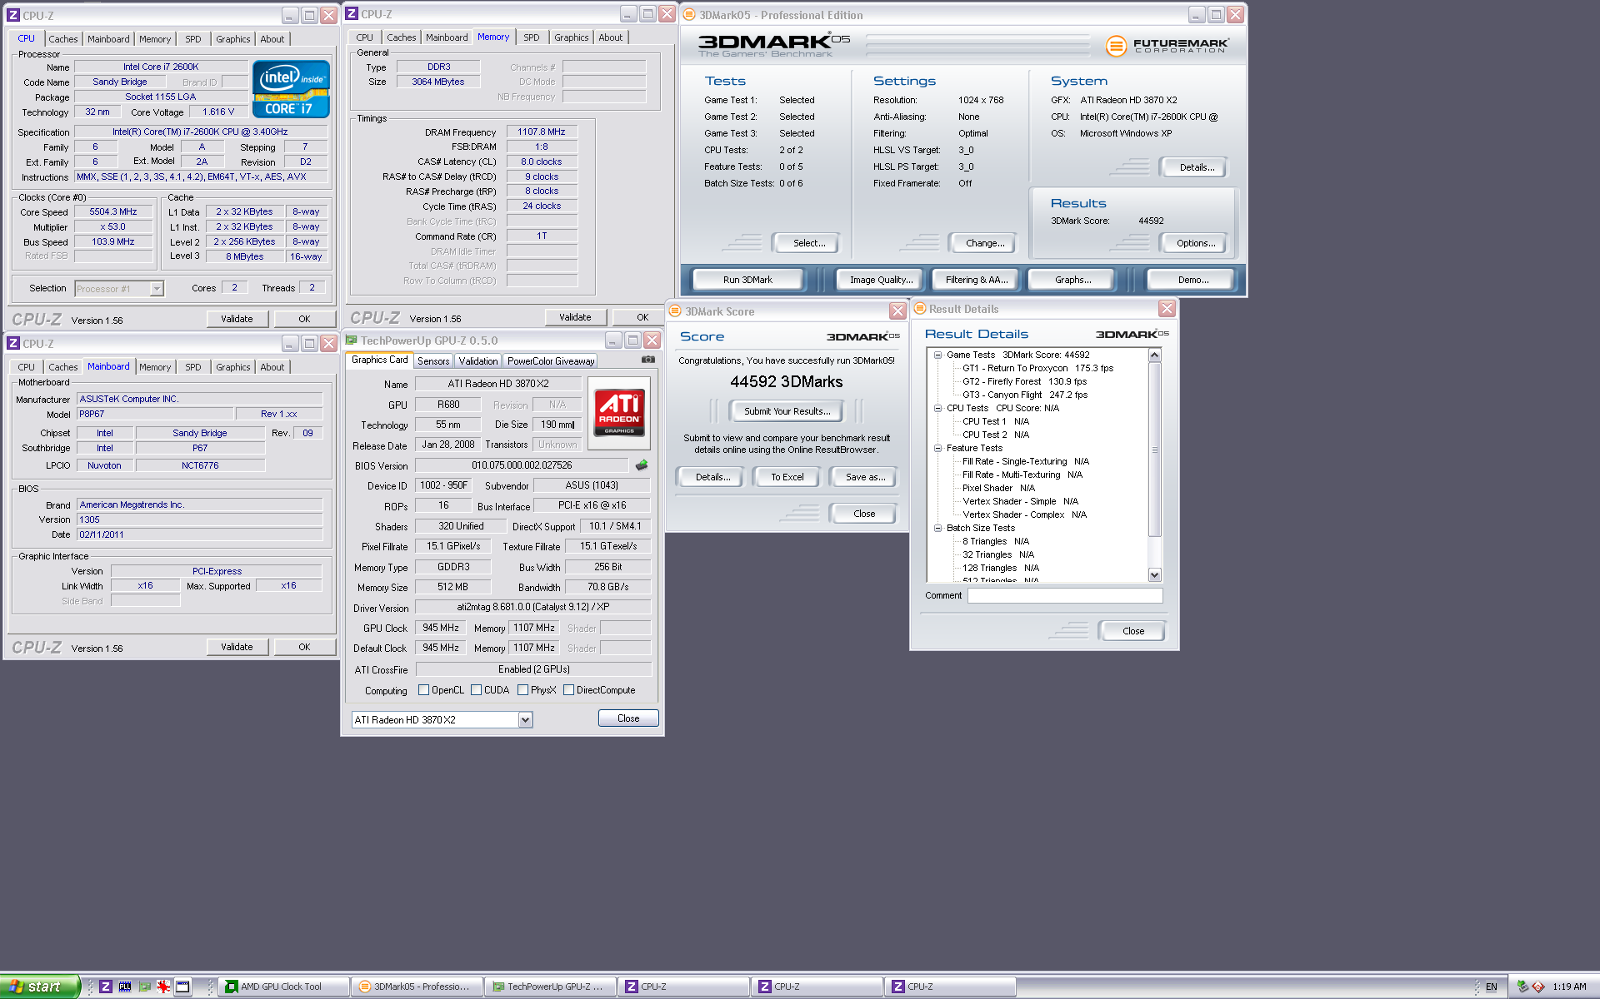
Task: Collapse the CPU Tests tree node
Action: (x=937, y=408)
